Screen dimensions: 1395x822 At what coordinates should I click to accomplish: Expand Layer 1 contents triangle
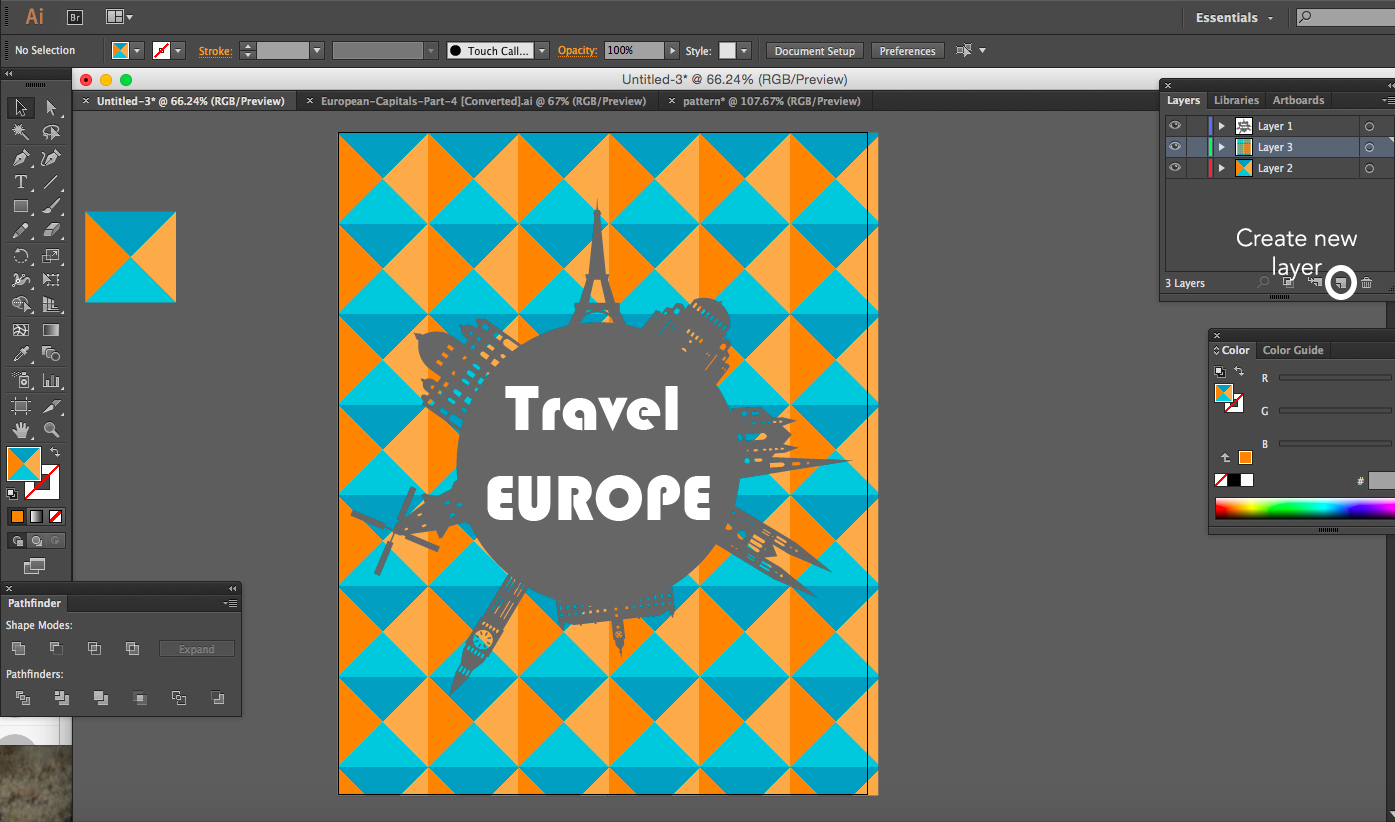1222,126
